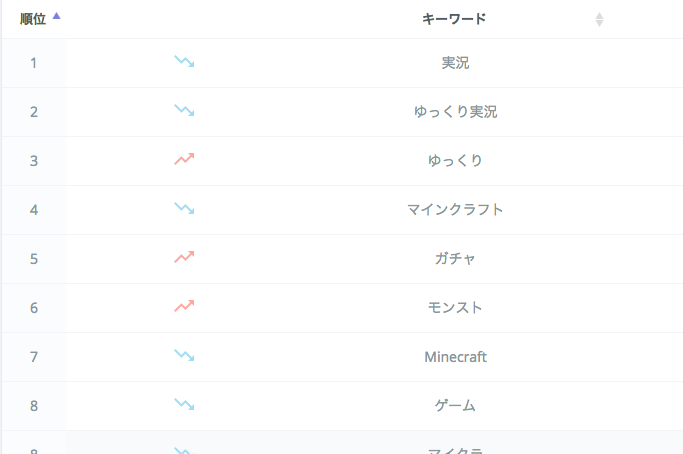Click the downward trend icon for ゆっくり実況

tap(184, 111)
